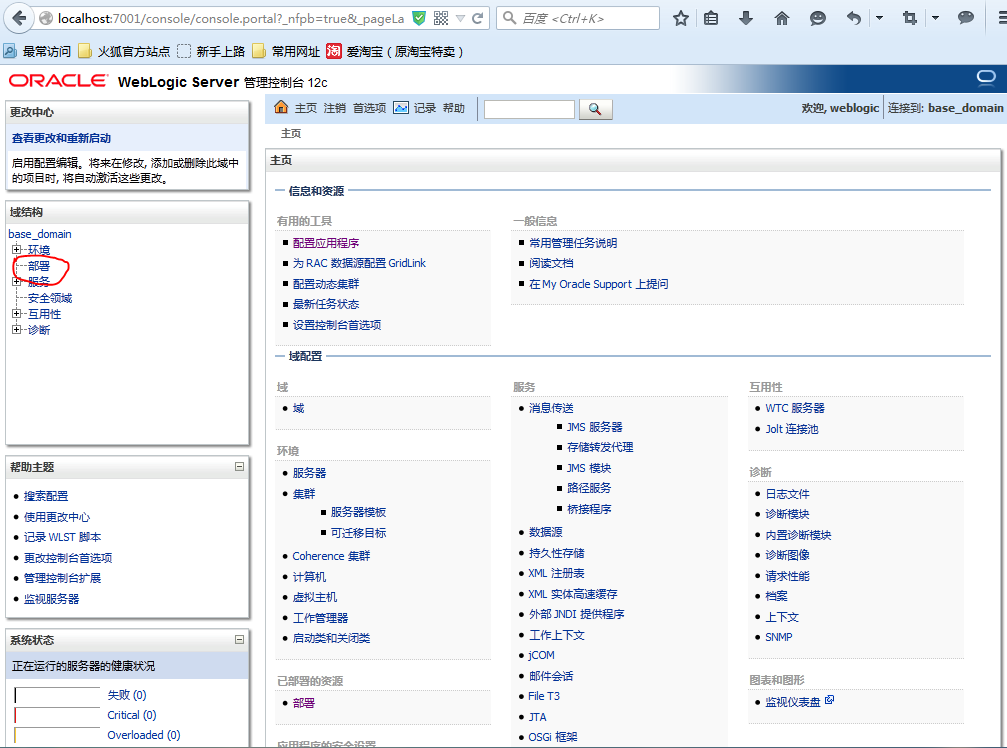This screenshot has height=748, width=1007.
Task: Expand the 互用性 tree node
Action: point(16,313)
